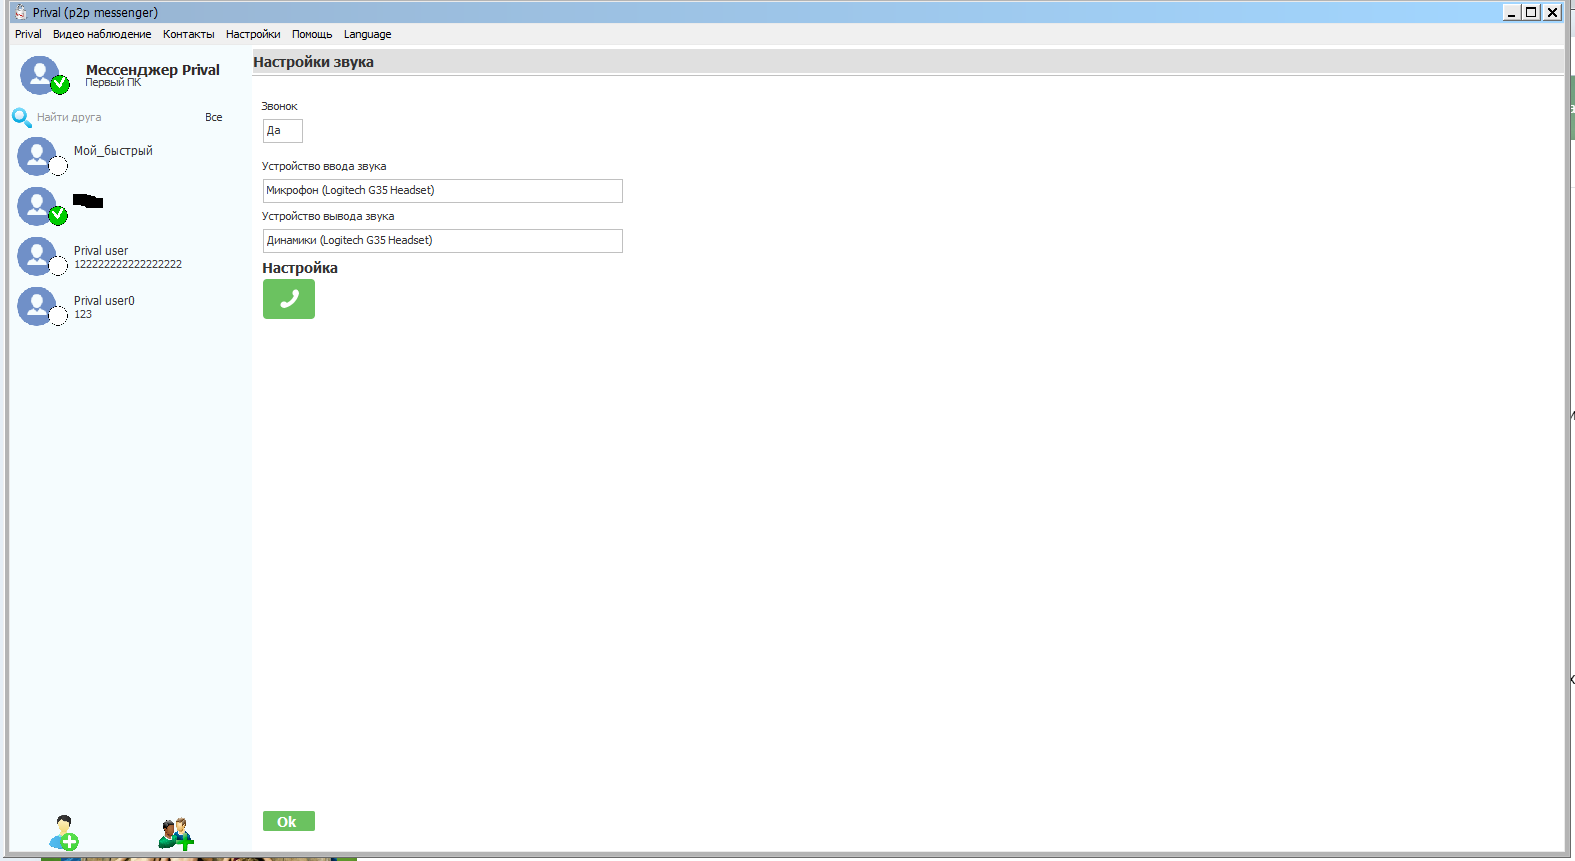Click the Найти друга search field
Screen dimensions: 1575x861
tap(110, 117)
